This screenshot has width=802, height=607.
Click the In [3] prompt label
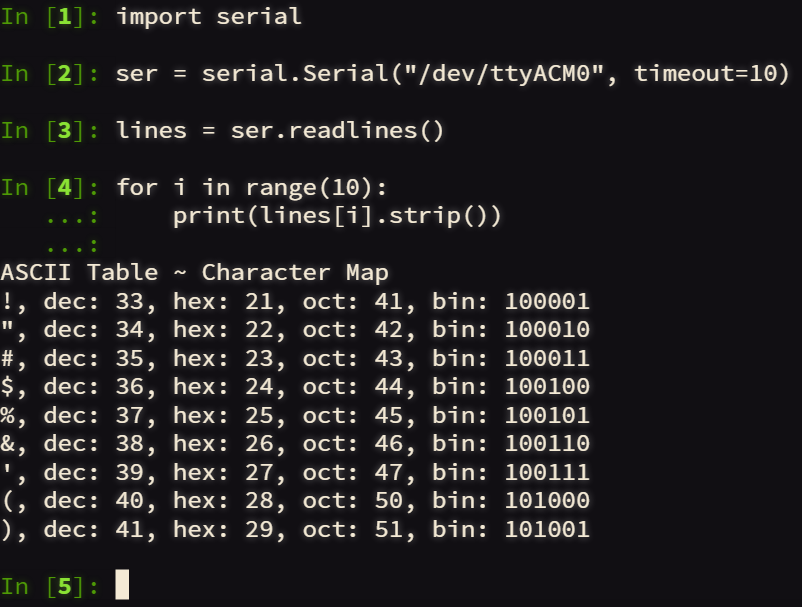tap(50, 130)
